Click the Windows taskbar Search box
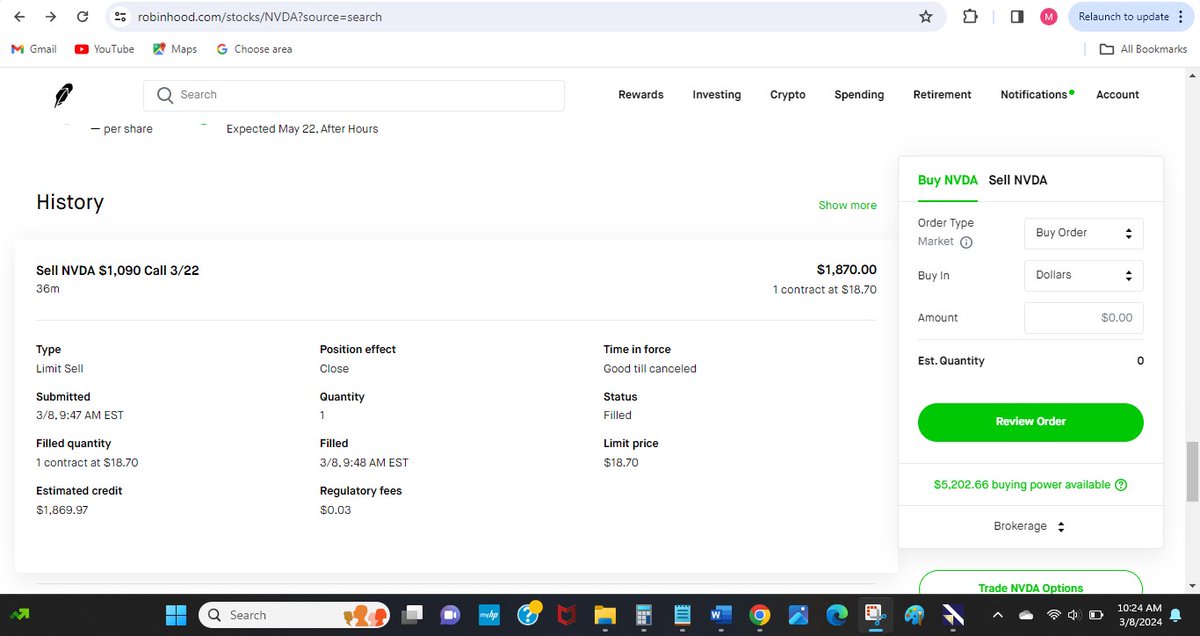This screenshot has width=1200, height=636. coord(295,615)
